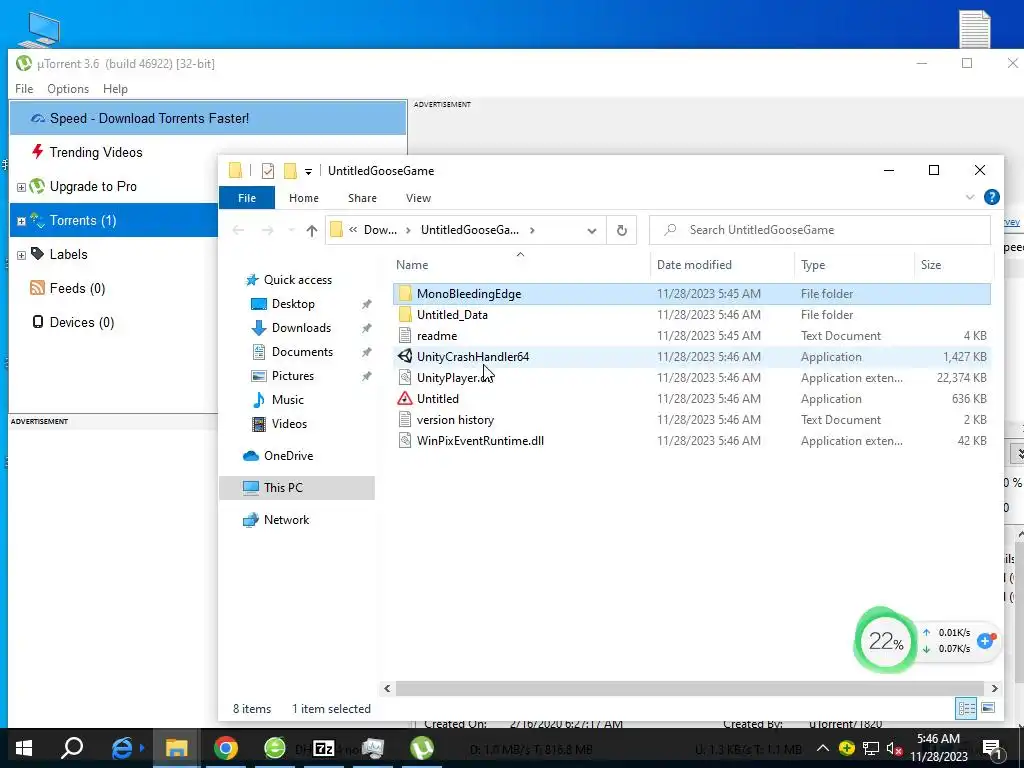This screenshot has height=768, width=1024.
Task: Open uTorrent from the taskbar
Action: [422, 748]
